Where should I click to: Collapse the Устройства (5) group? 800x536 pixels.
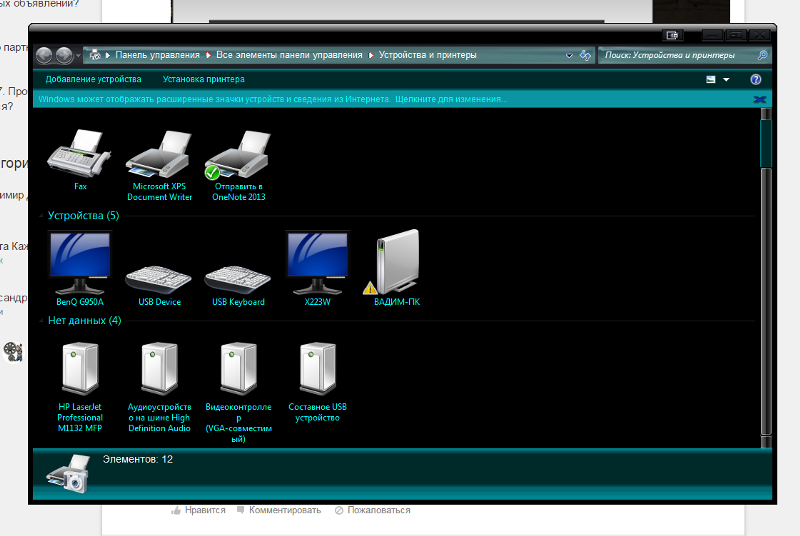(41, 215)
